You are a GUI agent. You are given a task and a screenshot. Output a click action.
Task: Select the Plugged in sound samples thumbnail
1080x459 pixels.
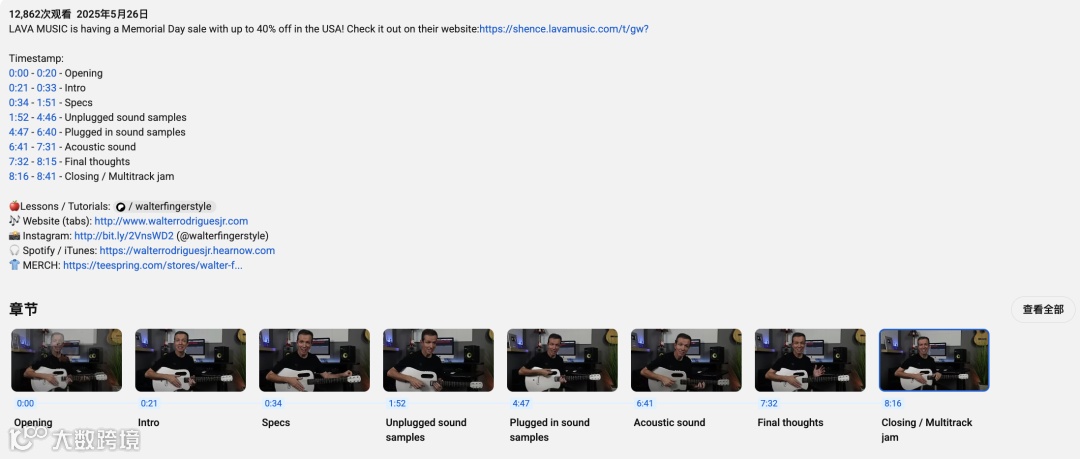click(562, 360)
